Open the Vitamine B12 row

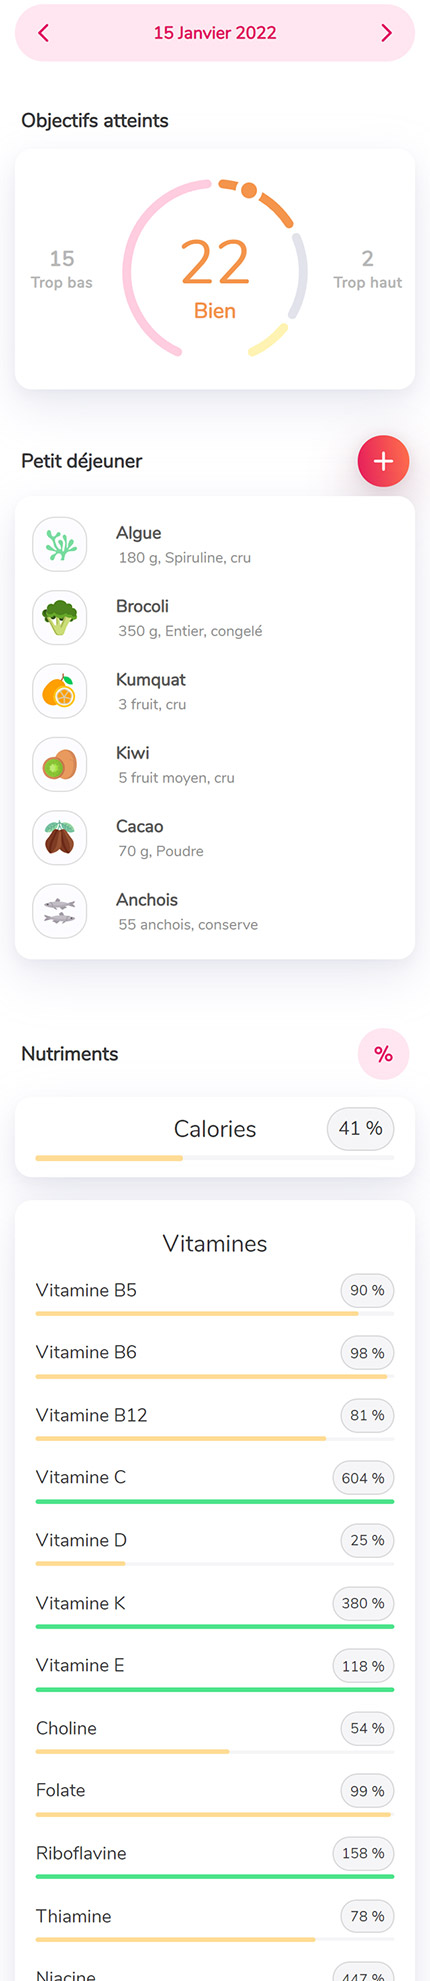coord(215,1422)
